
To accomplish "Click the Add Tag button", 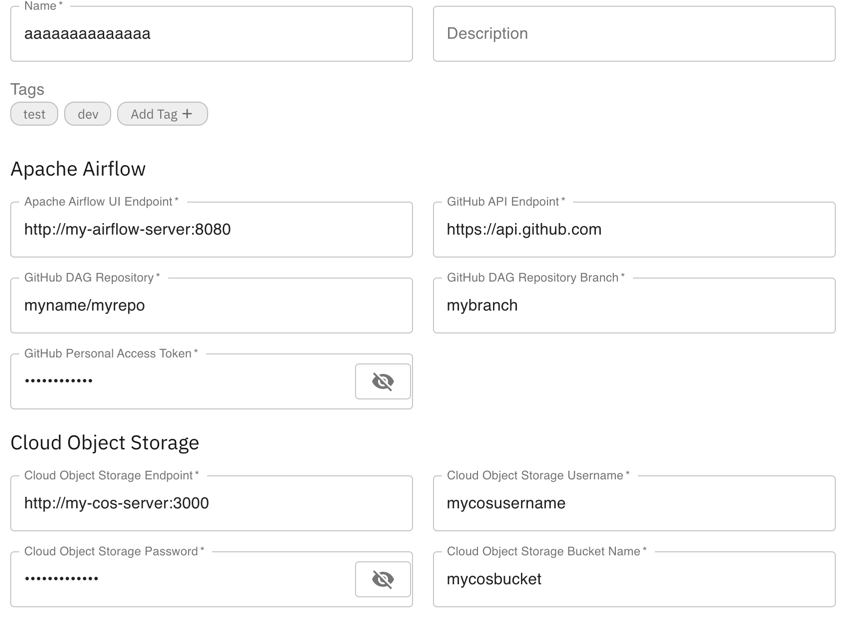I will 162,113.
